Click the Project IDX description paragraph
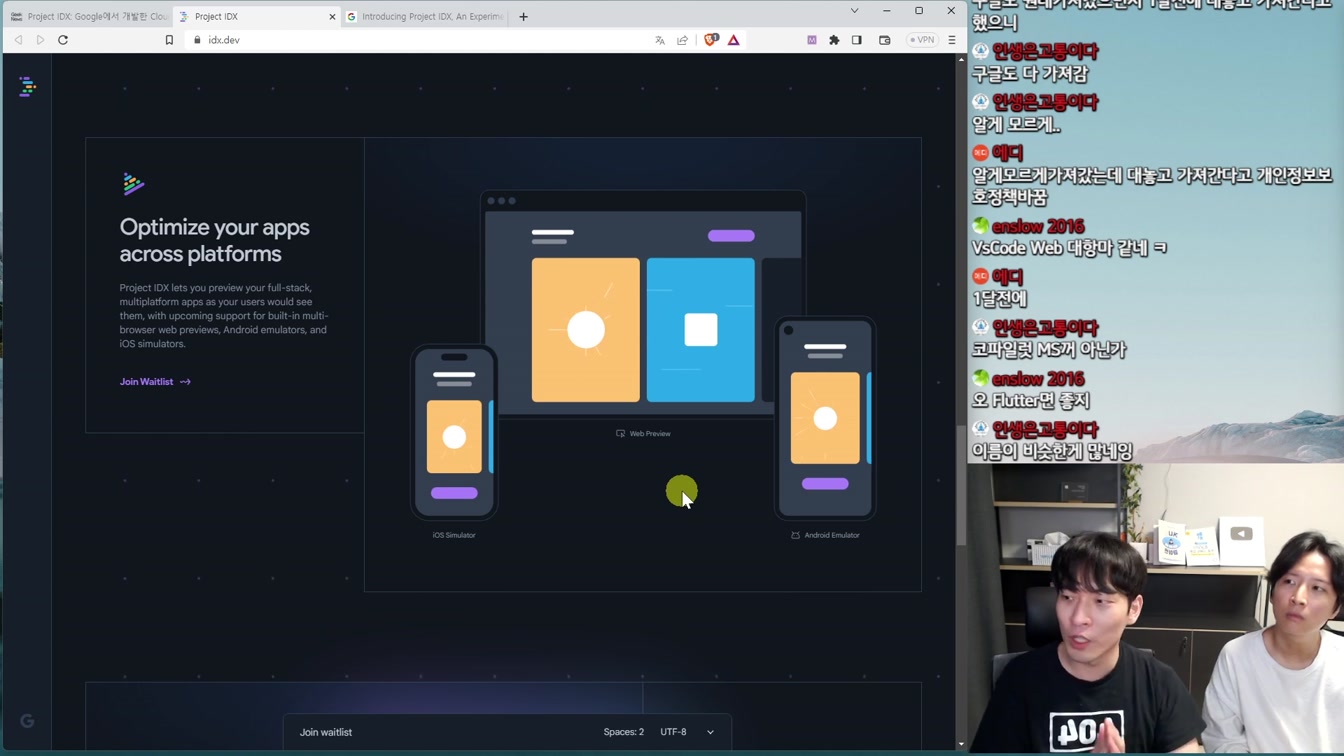1344x756 pixels. (224, 316)
